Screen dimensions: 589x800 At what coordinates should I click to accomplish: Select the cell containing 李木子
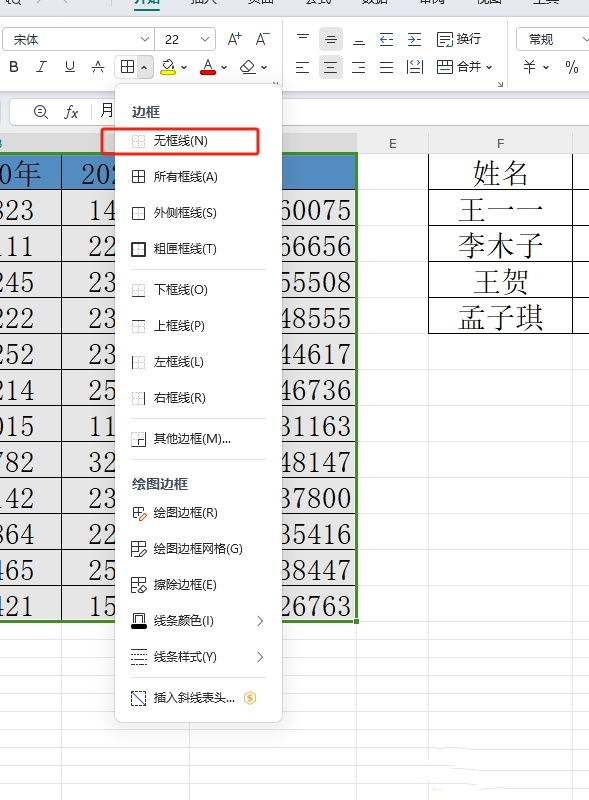pos(500,244)
